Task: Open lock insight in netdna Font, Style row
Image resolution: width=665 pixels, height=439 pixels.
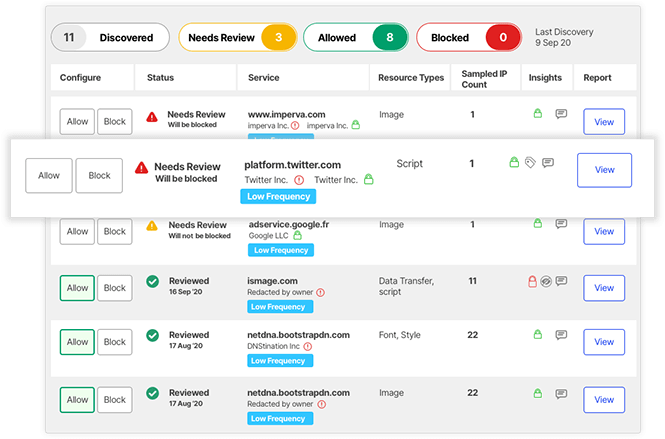Action: (x=538, y=334)
